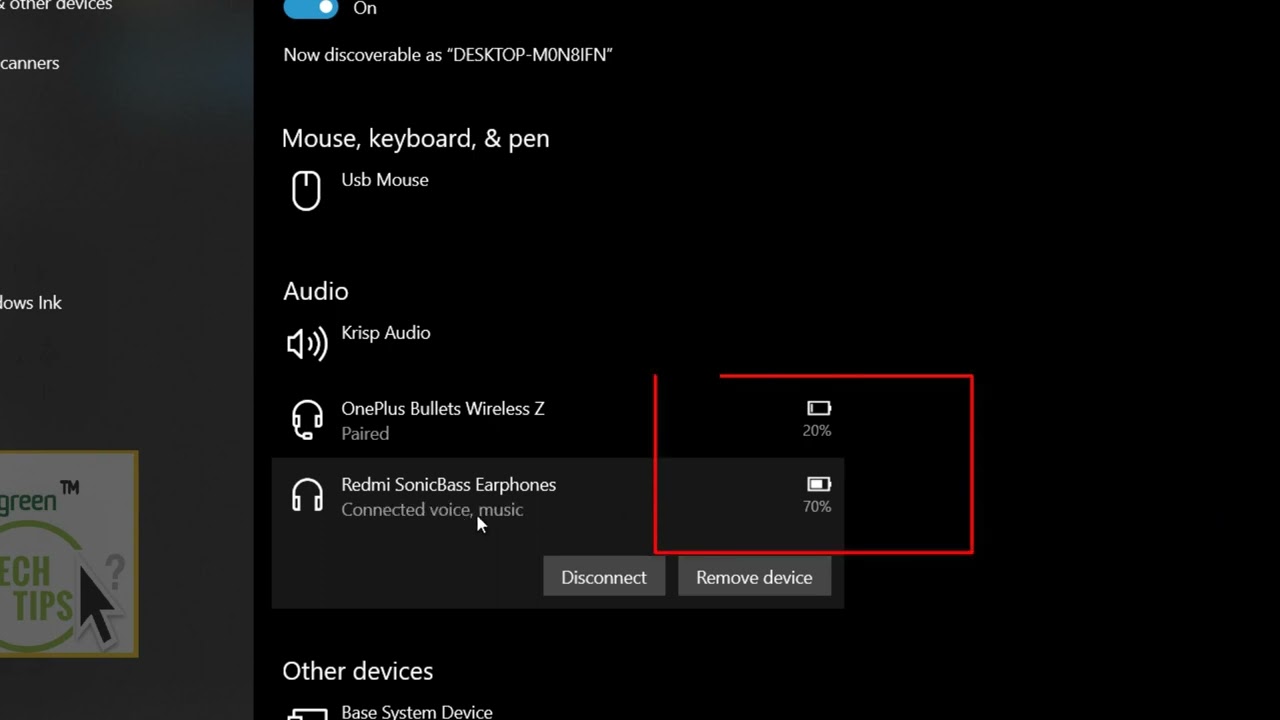
Task: Open the Windows Ink sidebar item
Action: tap(31, 303)
